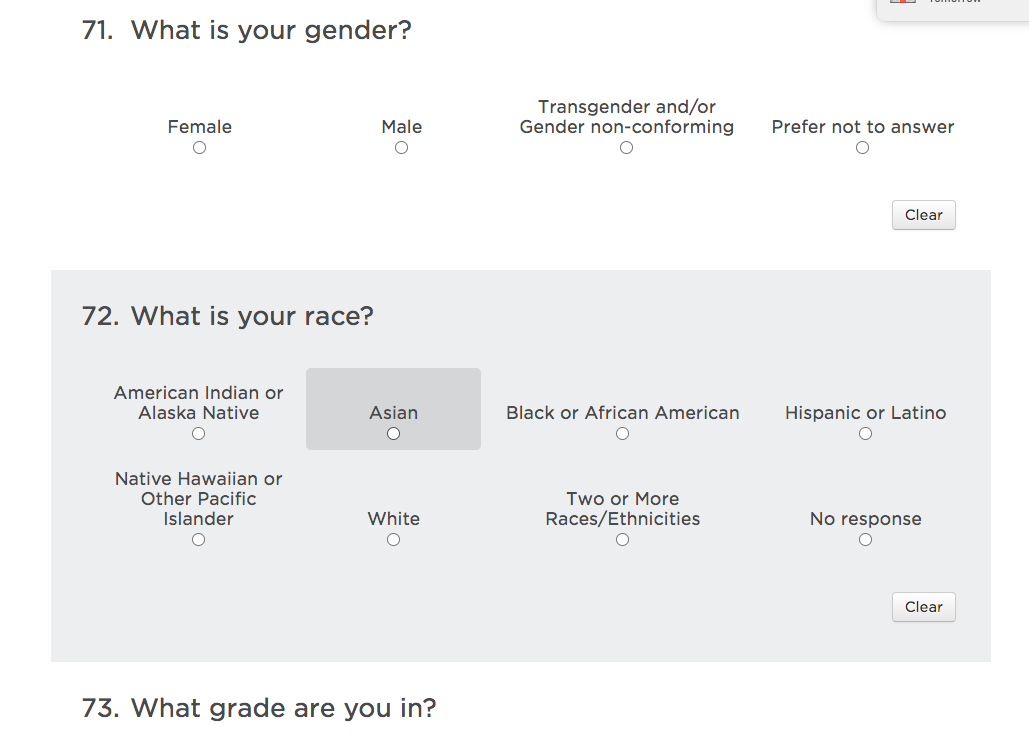Select Black or African American
Image resolution: width=1029 pixels, height=747 pixels.
point(622,433)
